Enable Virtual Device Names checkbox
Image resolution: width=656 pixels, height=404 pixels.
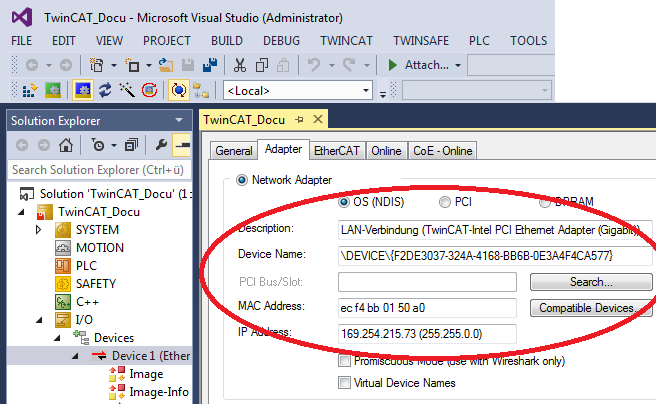344,383
